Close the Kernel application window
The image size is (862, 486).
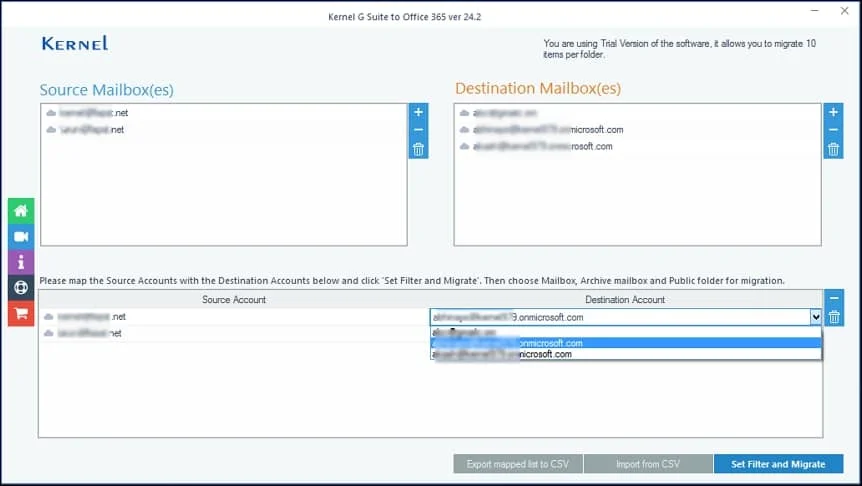pos(844,10)
